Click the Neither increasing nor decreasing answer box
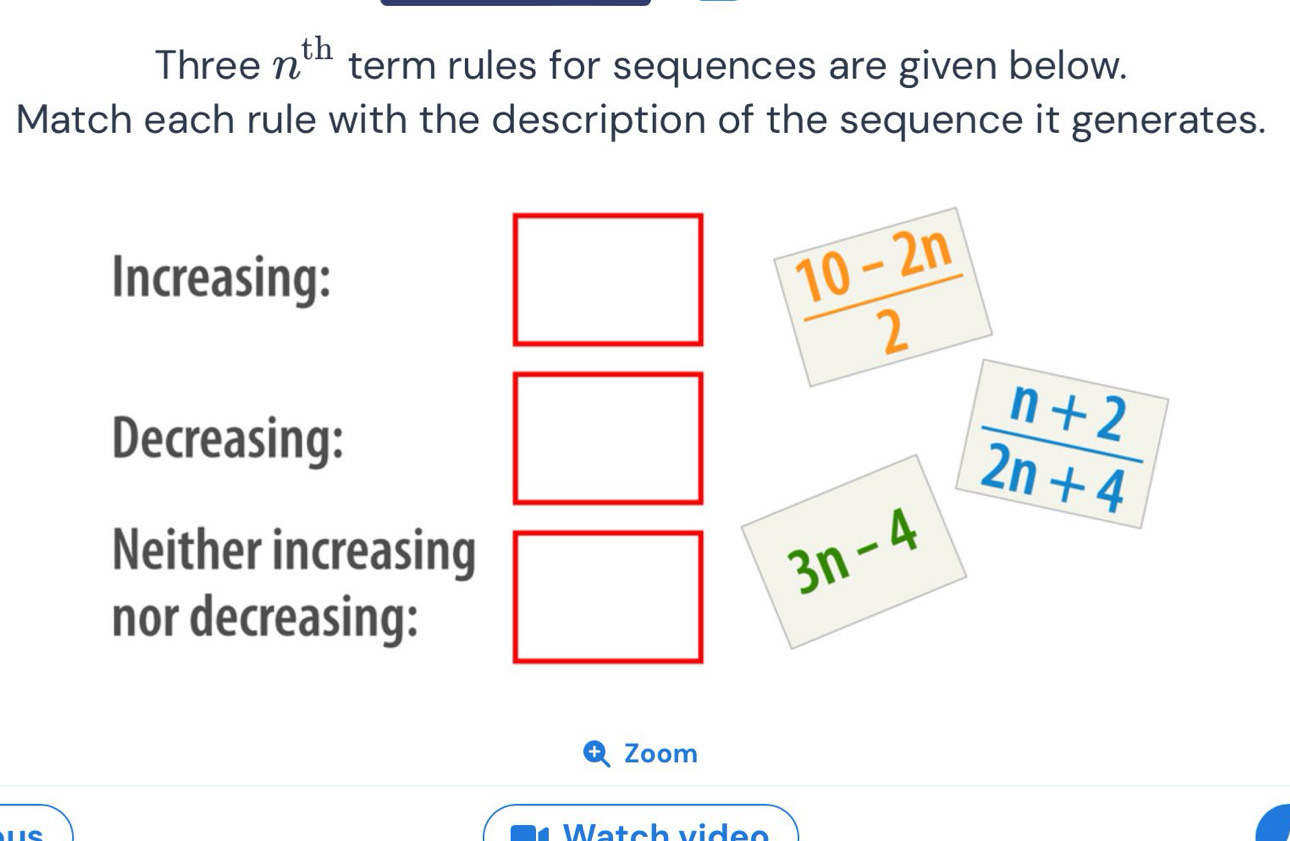Viewport: 1290px width, 841px height. [x=608, y=597]
